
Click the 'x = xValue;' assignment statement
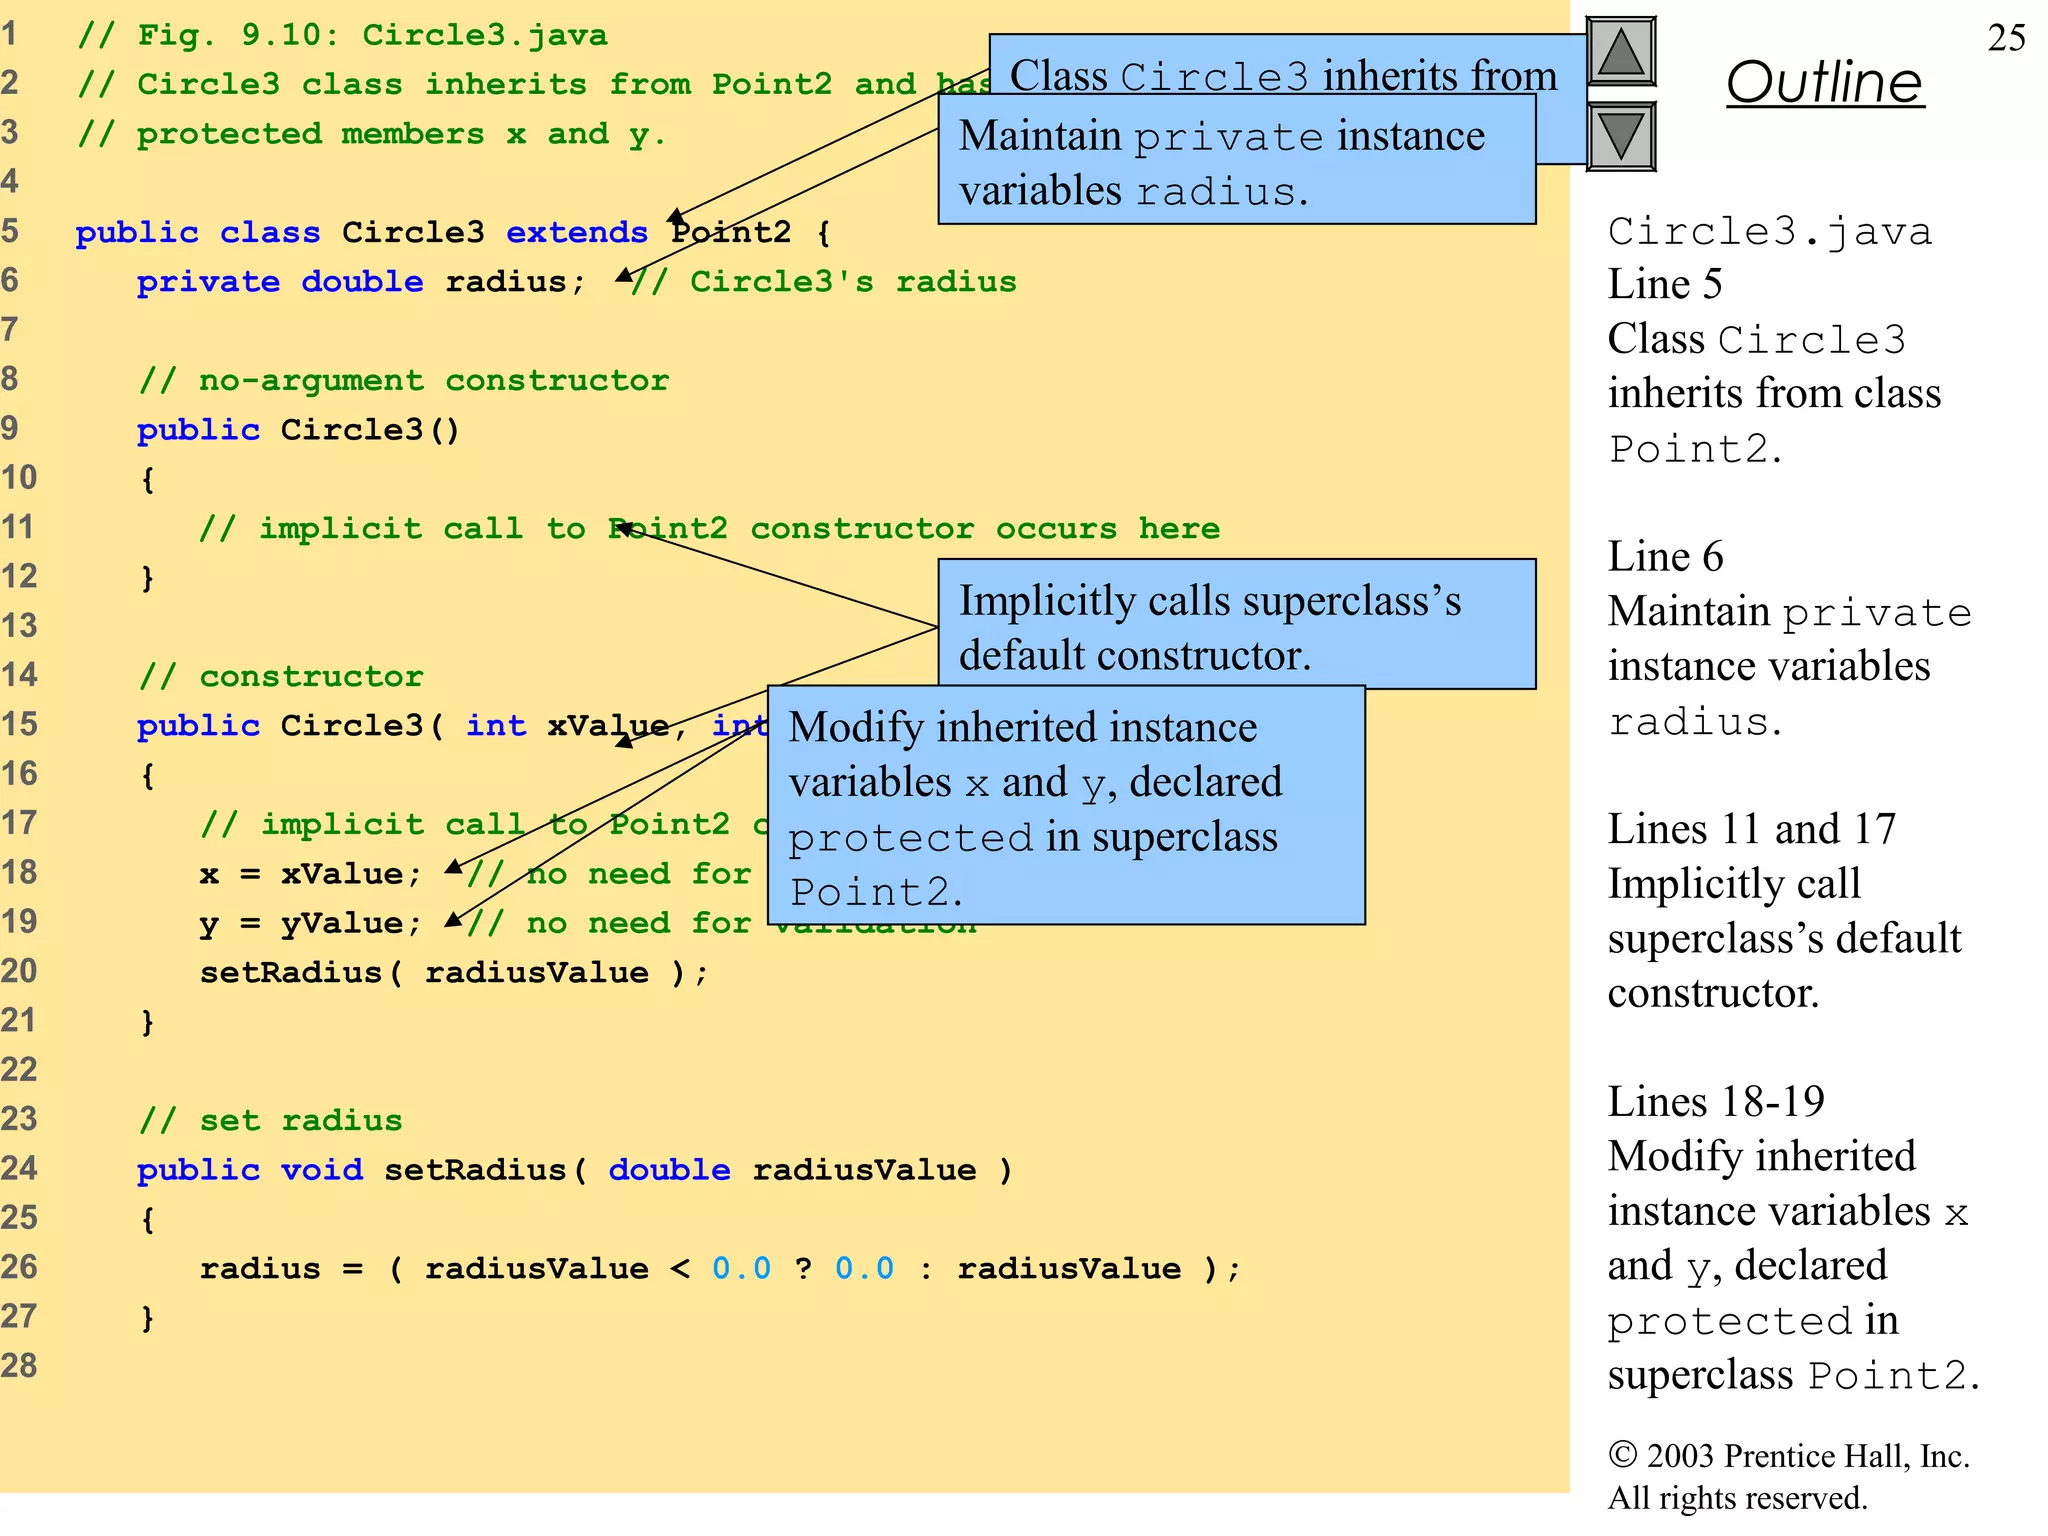pyautogui.click(x=310, y=874)
